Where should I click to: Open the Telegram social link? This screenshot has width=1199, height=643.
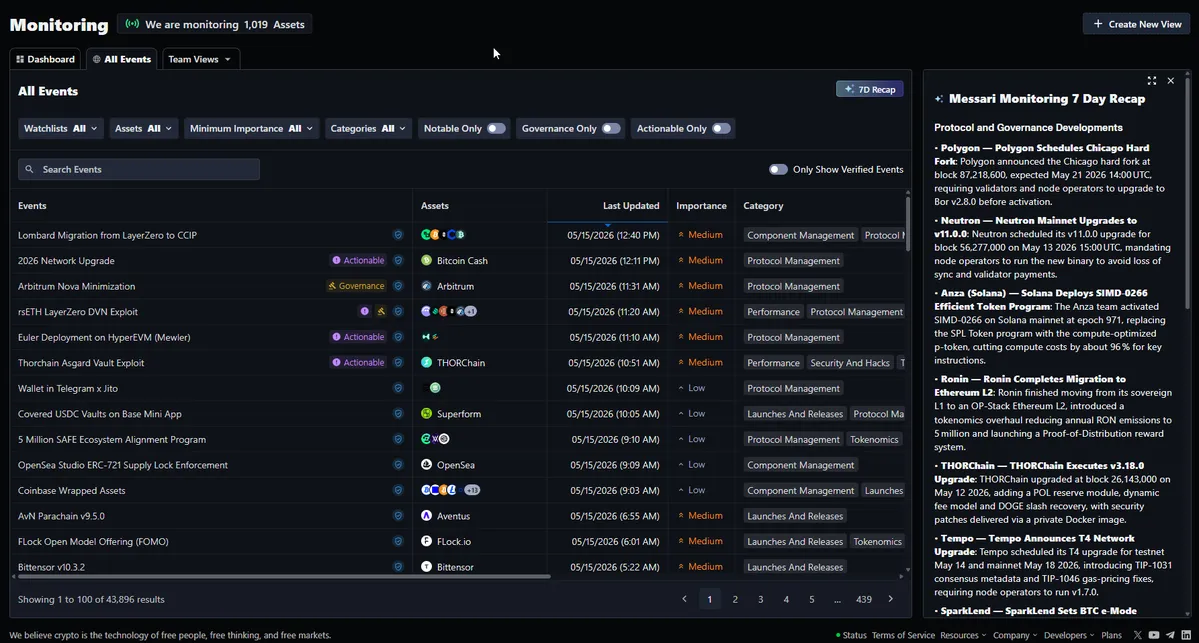pos(1170,635)
